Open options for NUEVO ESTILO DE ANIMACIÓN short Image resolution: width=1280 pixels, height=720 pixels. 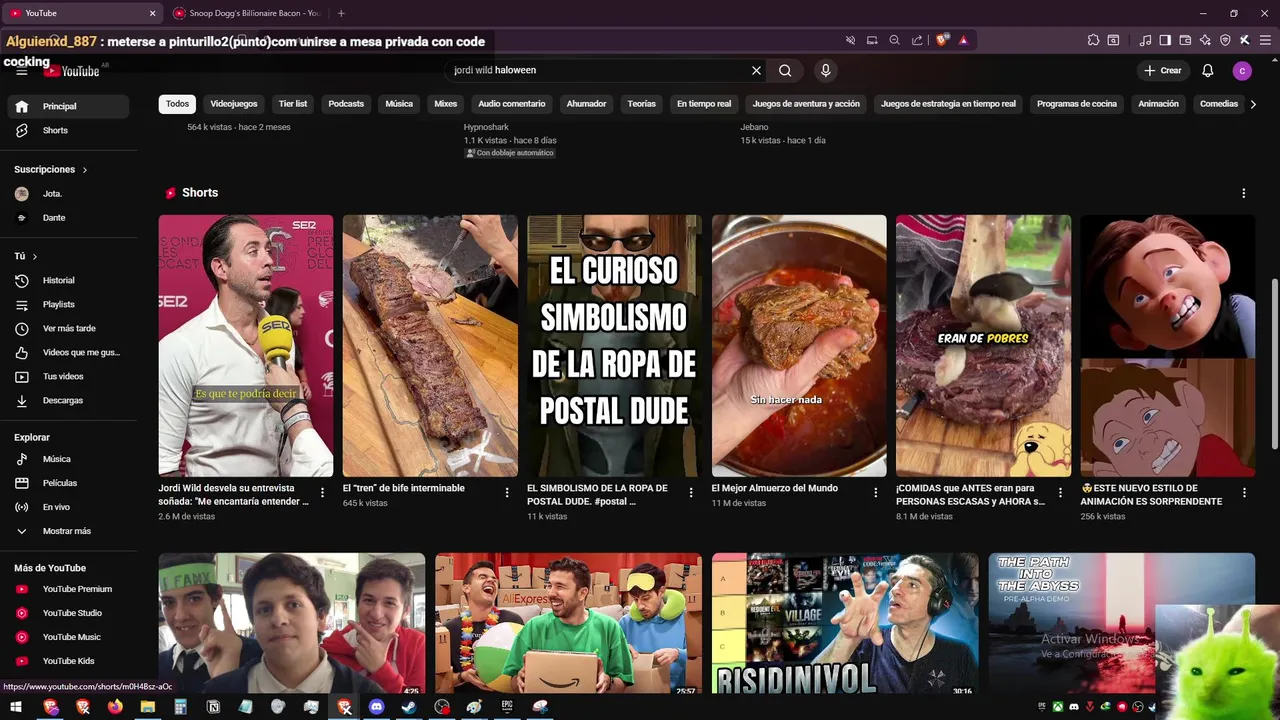1244,492
